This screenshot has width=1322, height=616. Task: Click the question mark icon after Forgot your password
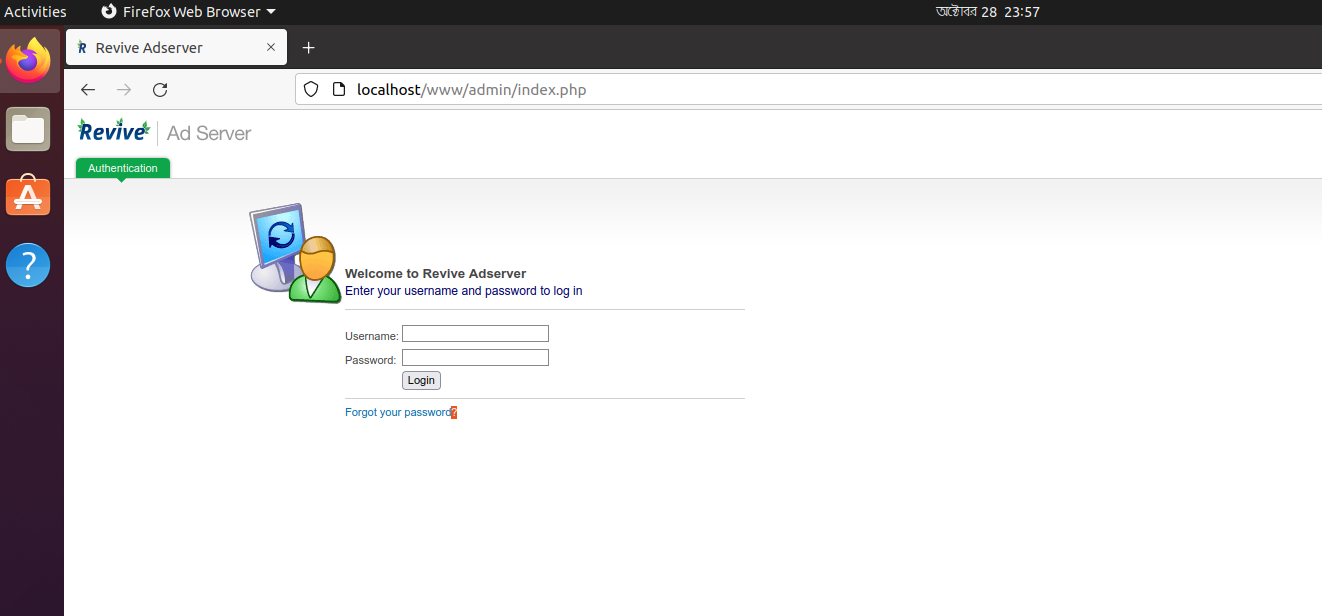pos(453,412)
